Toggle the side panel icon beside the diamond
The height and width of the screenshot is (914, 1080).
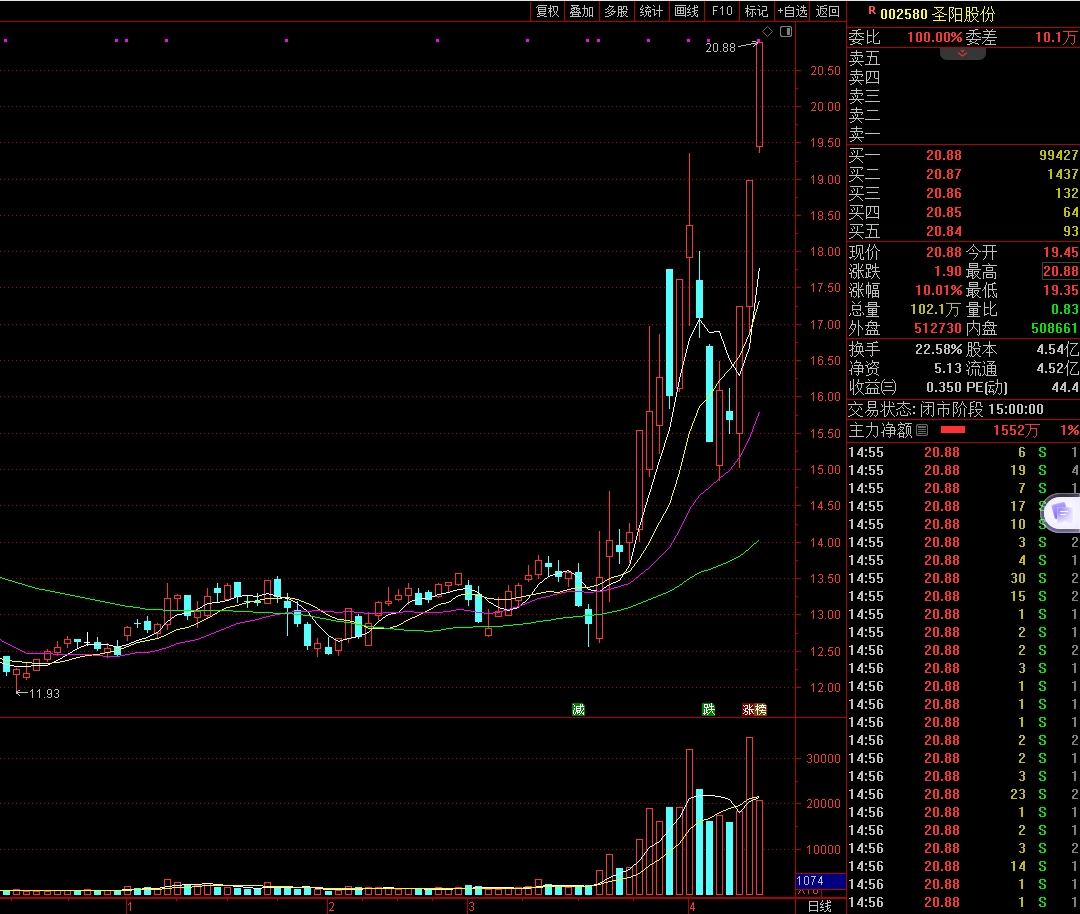pyautogui.click(x=786, y=32)
